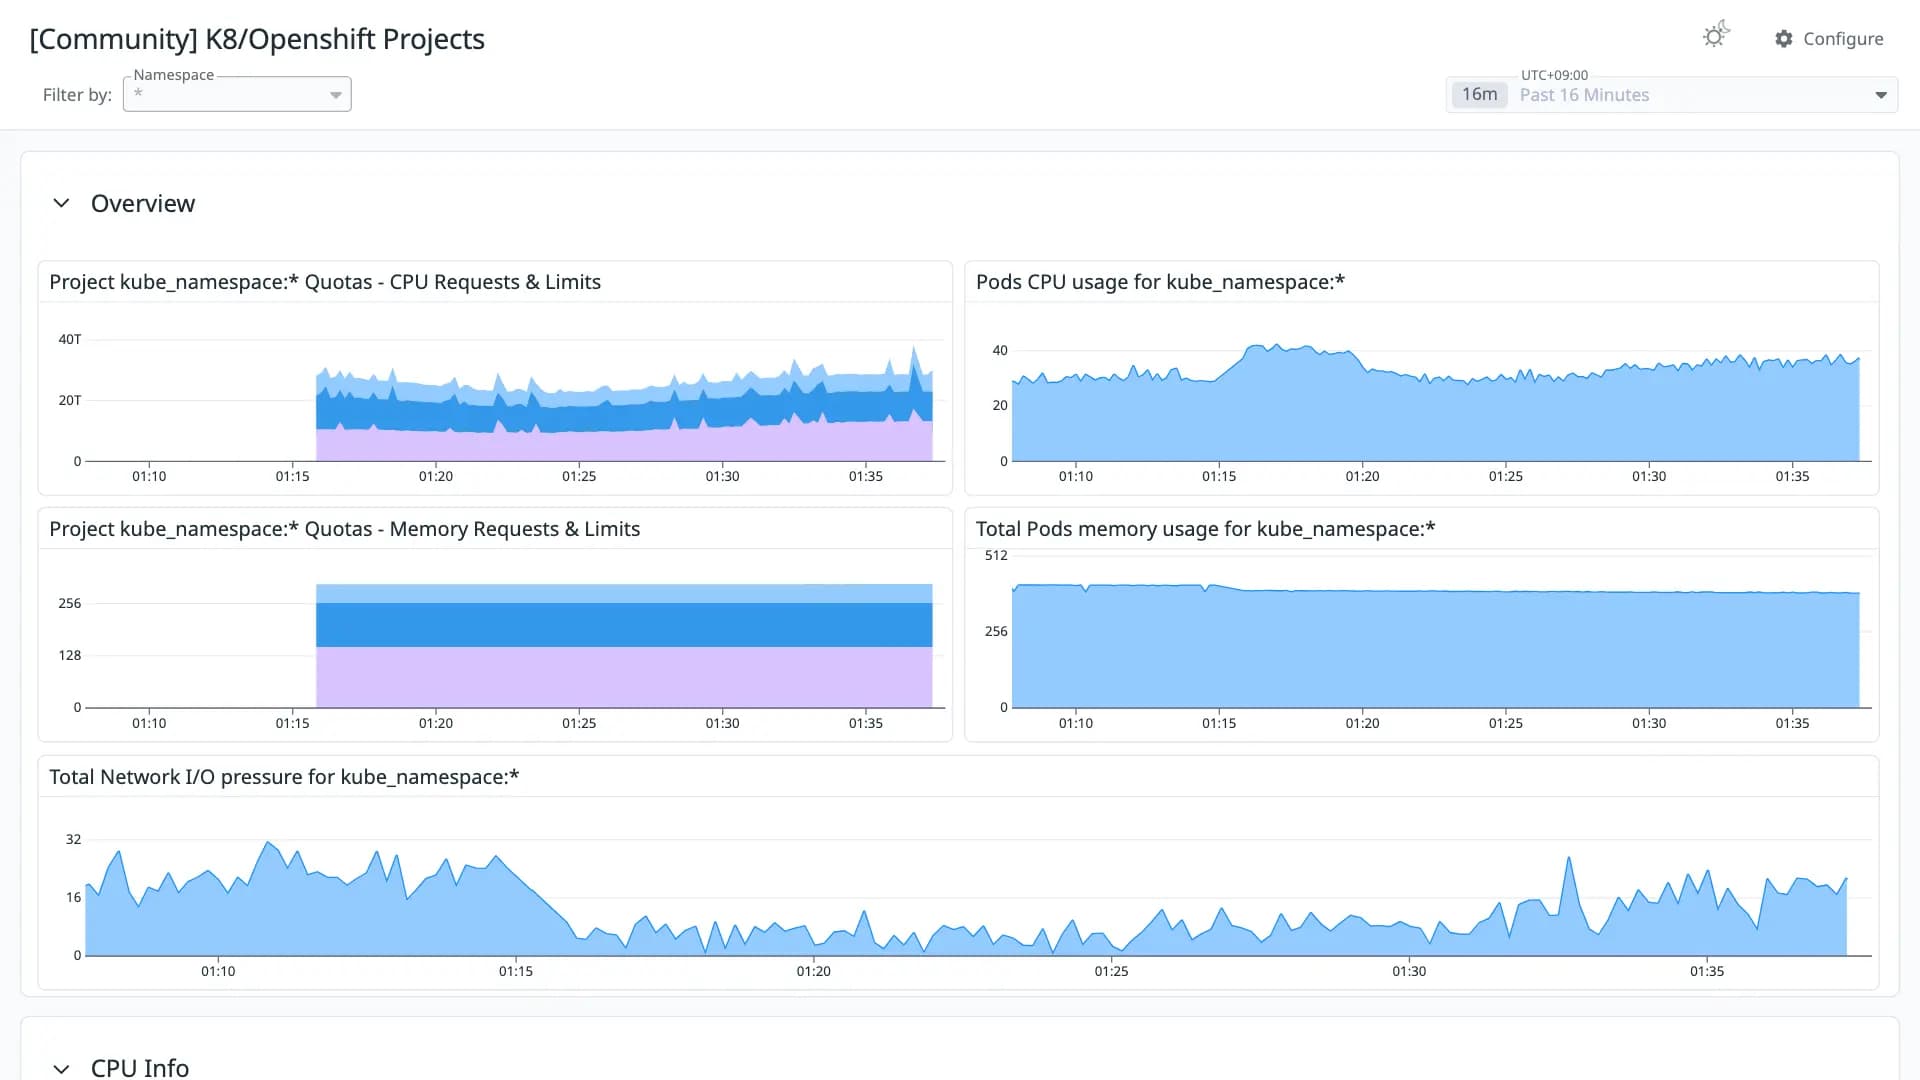Click the Total Pods memory usage widget title
The width and height of the screenshot is (1920, 1080).
tap(1205, 529)
